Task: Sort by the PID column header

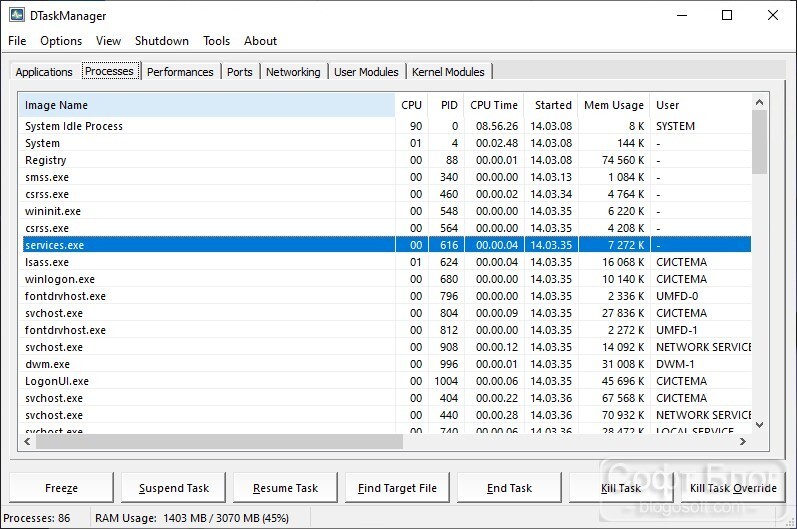Action: [x=446, y=105]
